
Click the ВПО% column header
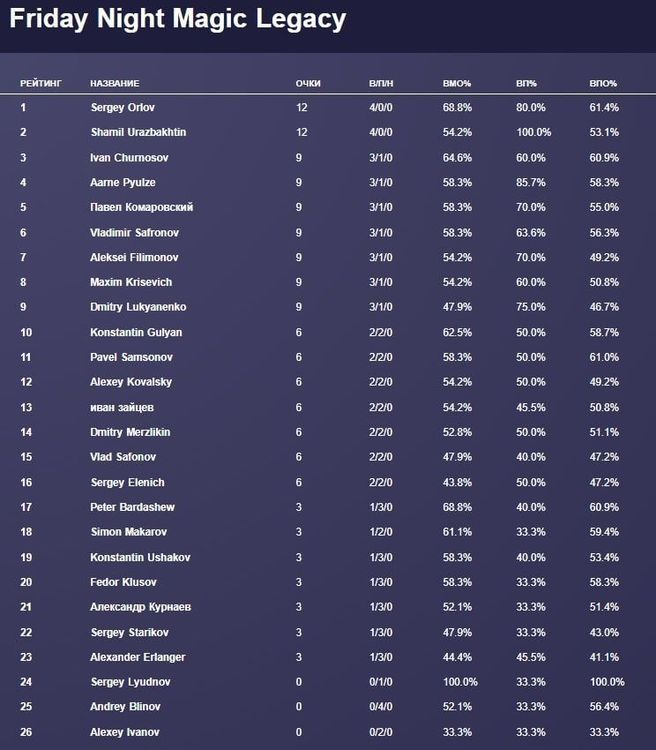tap(603, 83)
